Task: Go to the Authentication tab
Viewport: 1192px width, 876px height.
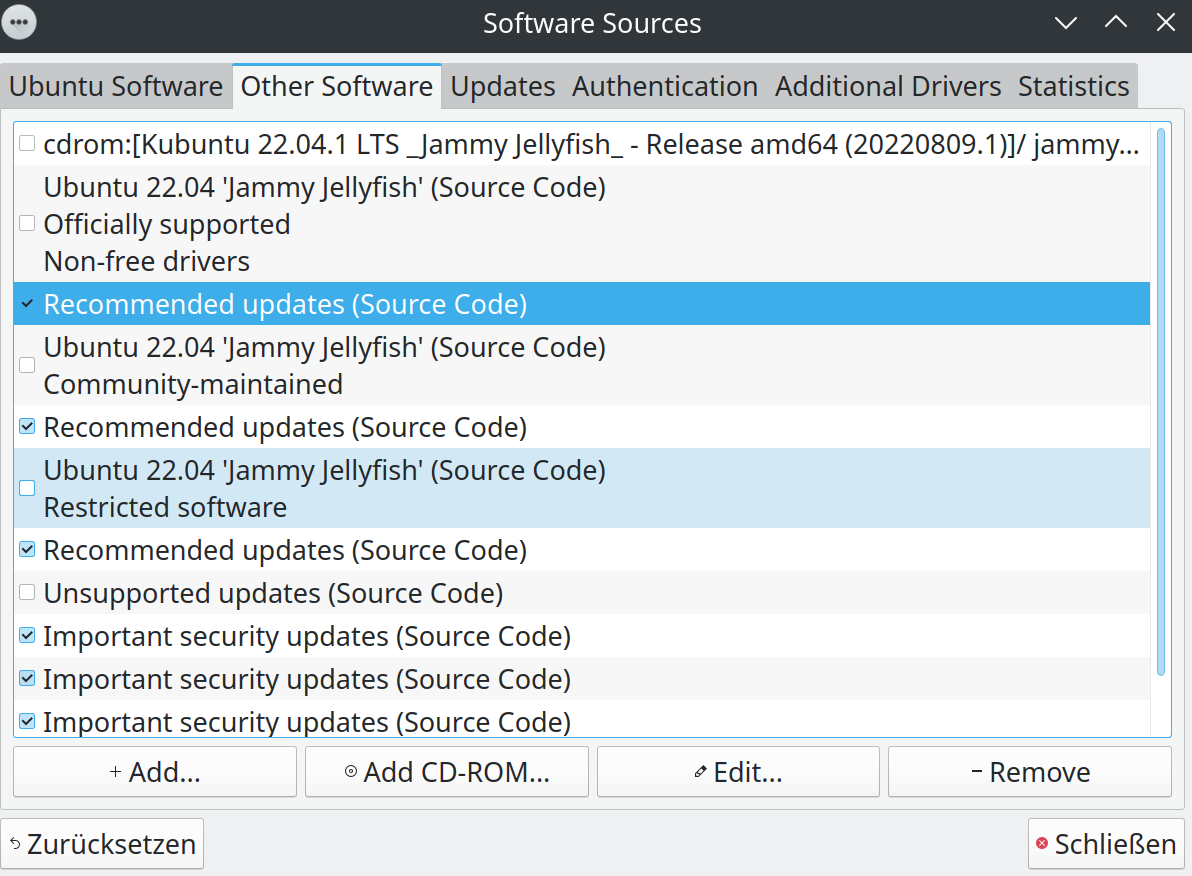Action: (x=665, y=86)
